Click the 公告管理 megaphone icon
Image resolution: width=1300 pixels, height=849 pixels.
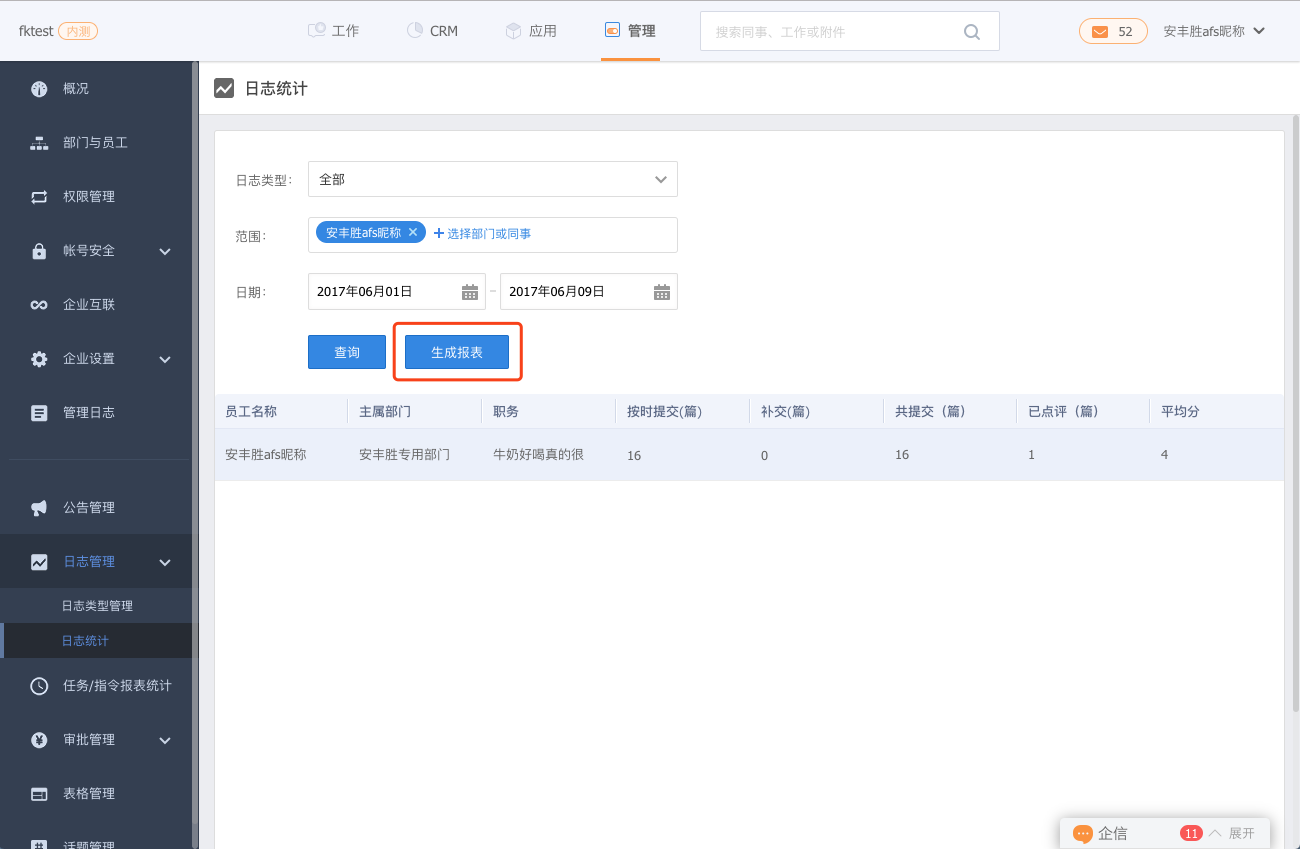click(x=39, y=508)
